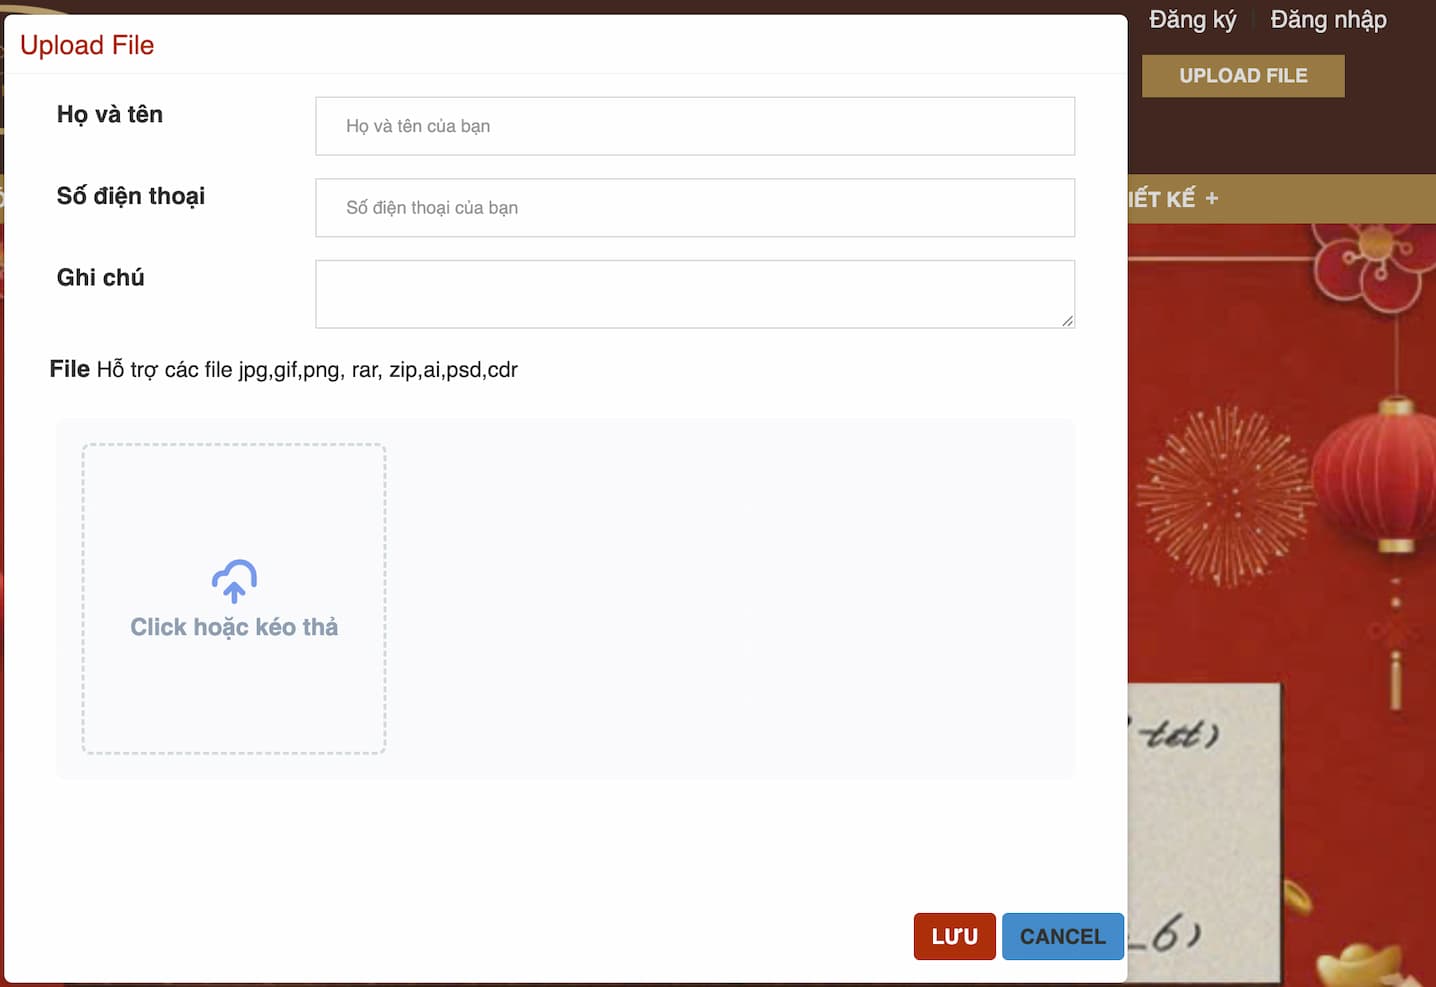Grab the Ghi chú textarea resize handle

(x=1067, y=320)
